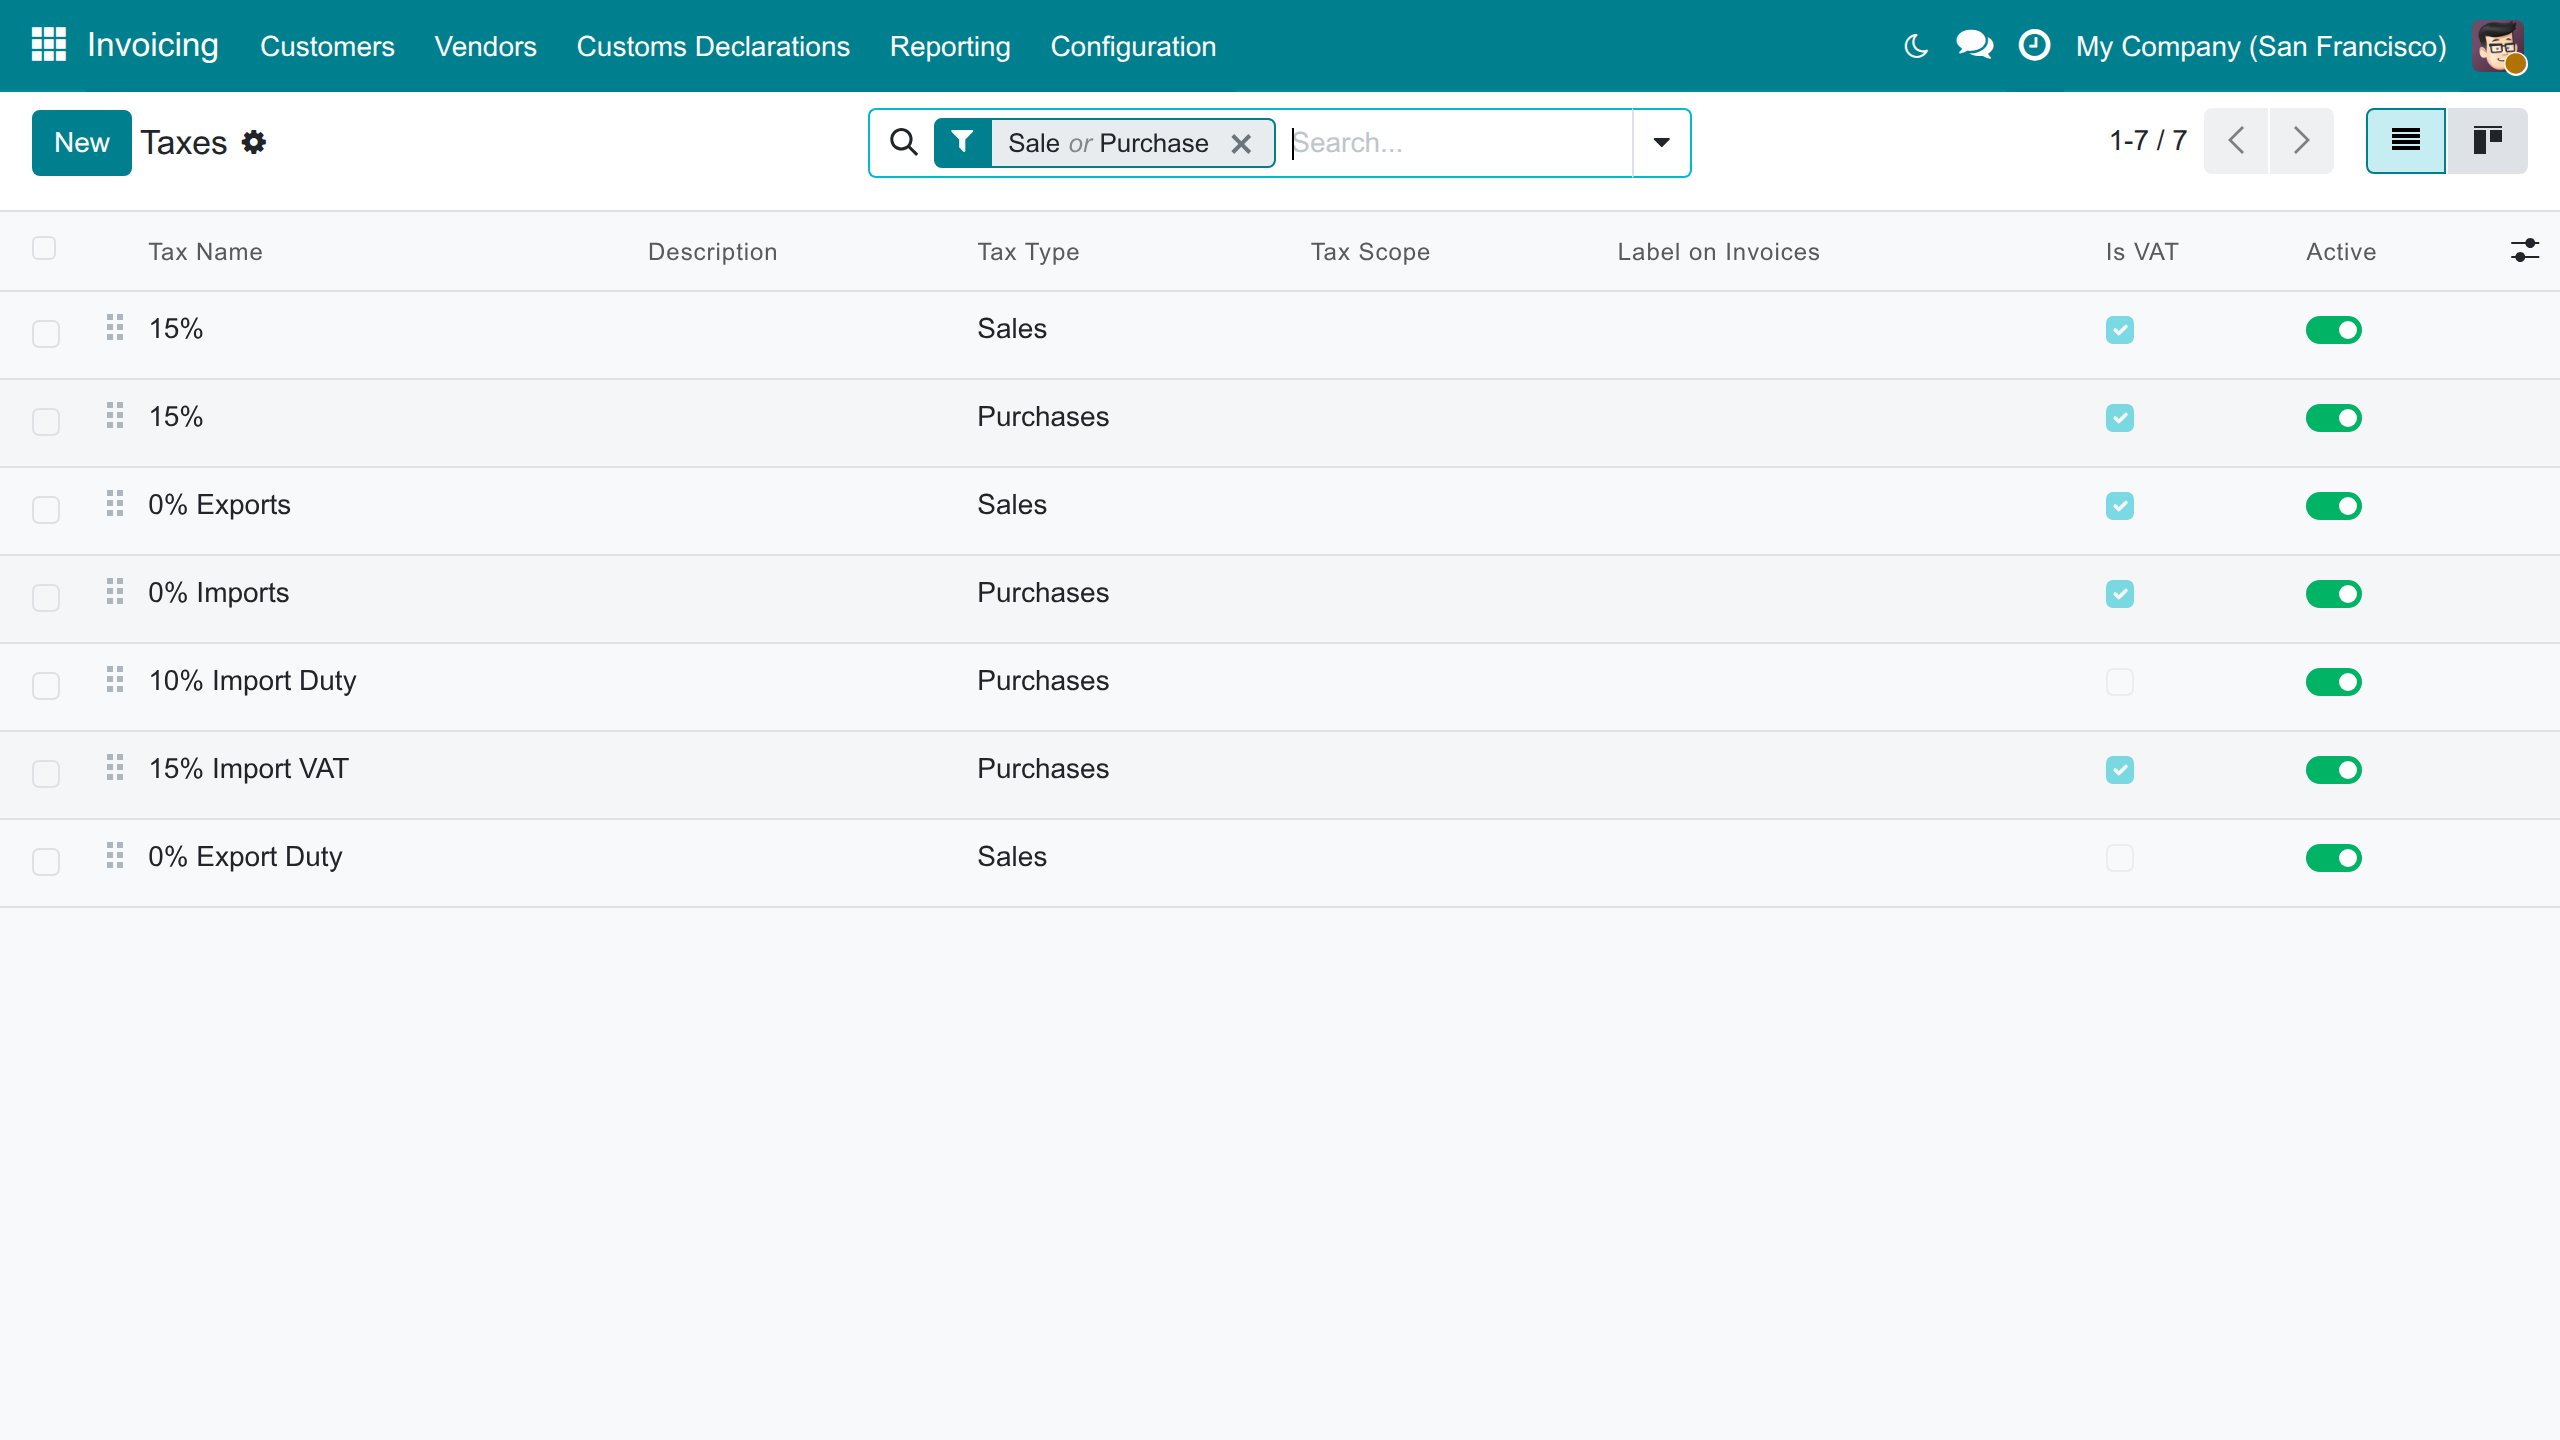
Task: Open the Configuration menu
Action: (x=1133, y=46)
